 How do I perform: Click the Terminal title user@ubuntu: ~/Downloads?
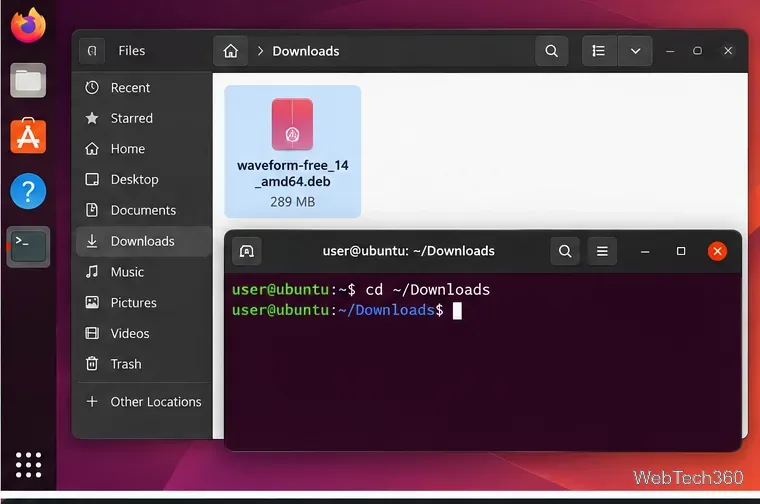click(409, 251)
